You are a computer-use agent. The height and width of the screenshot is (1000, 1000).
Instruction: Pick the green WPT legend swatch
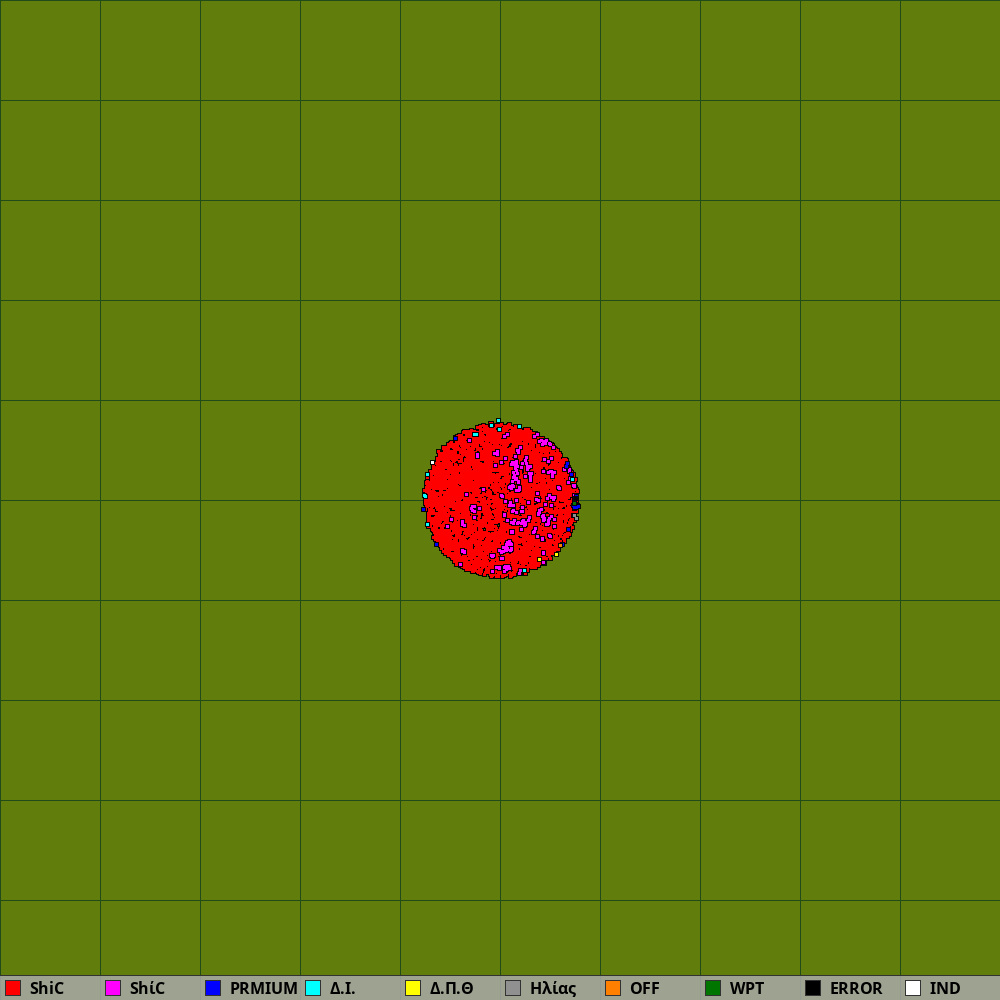click(x=713, y=988)
